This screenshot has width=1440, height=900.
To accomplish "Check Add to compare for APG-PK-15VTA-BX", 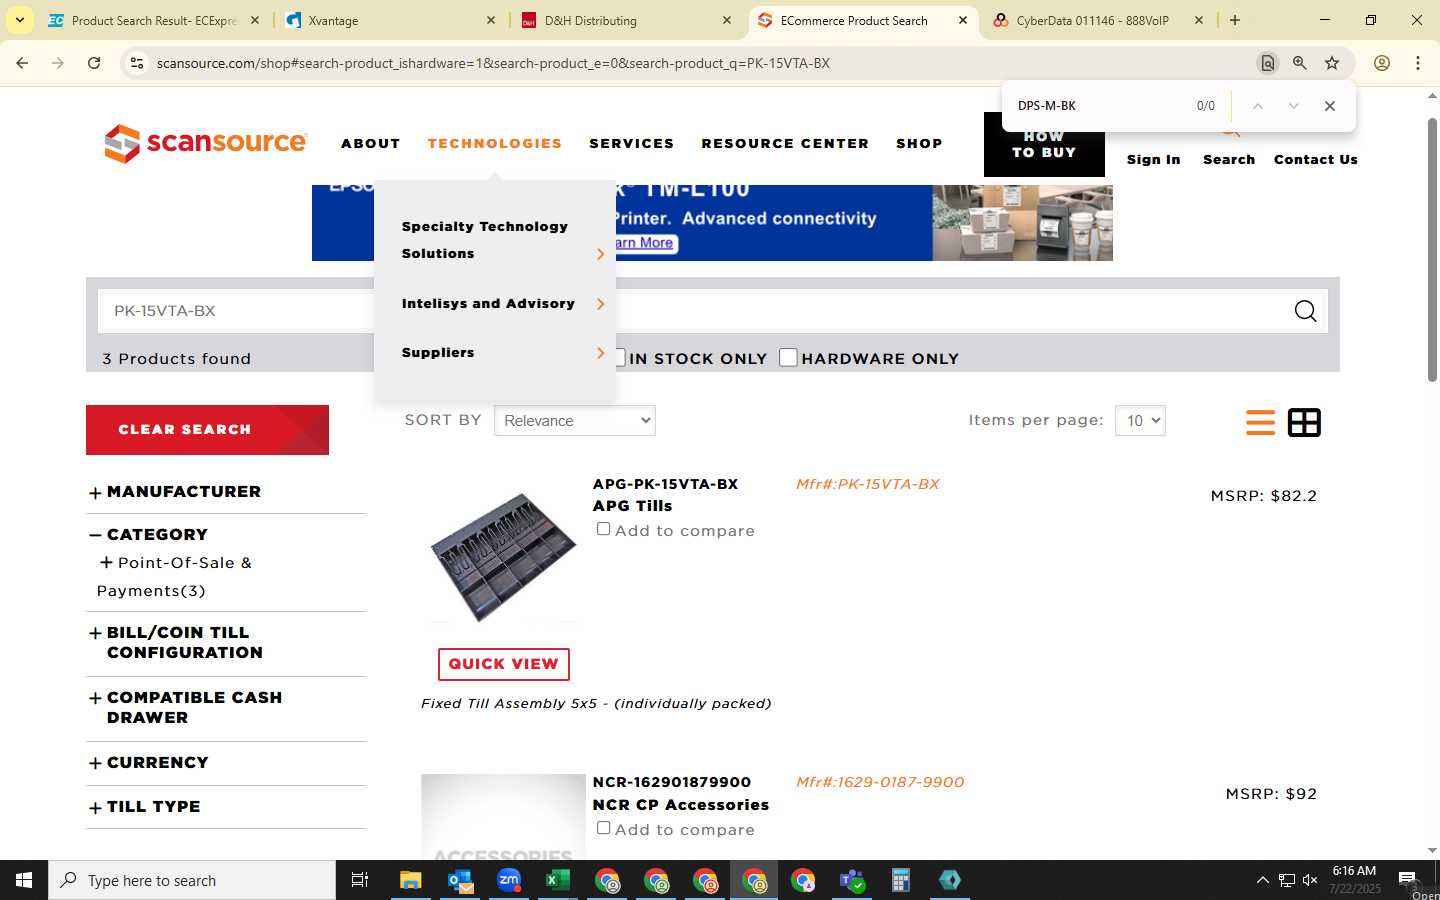I will [603, 529].
